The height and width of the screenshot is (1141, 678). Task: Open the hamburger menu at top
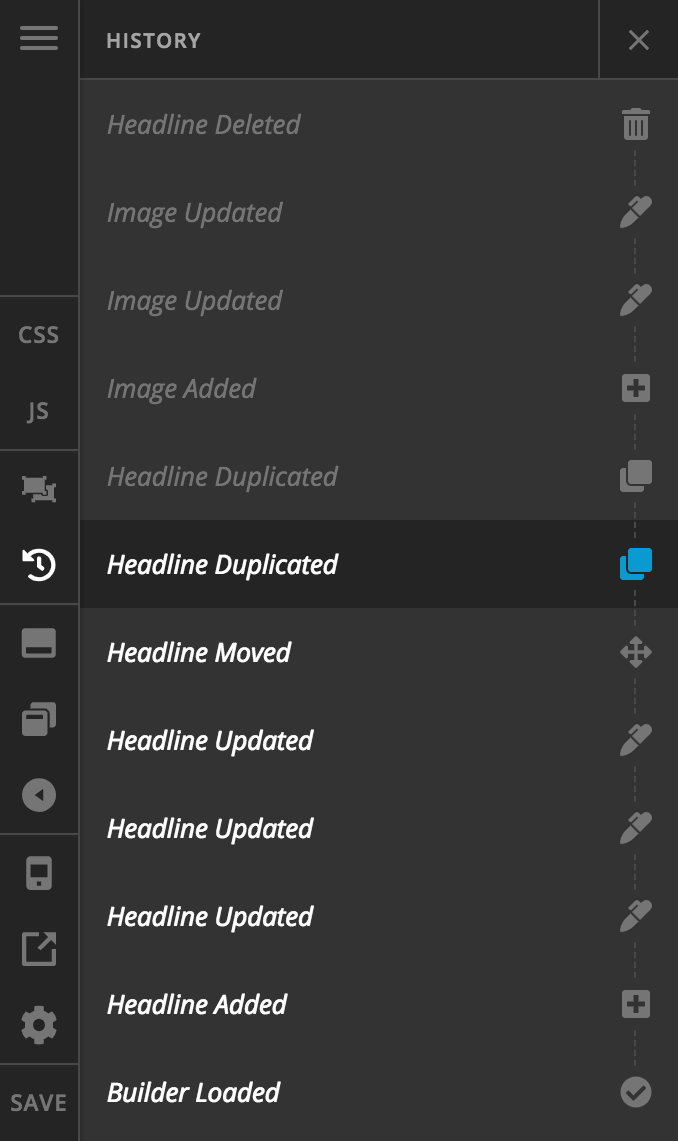38,39
